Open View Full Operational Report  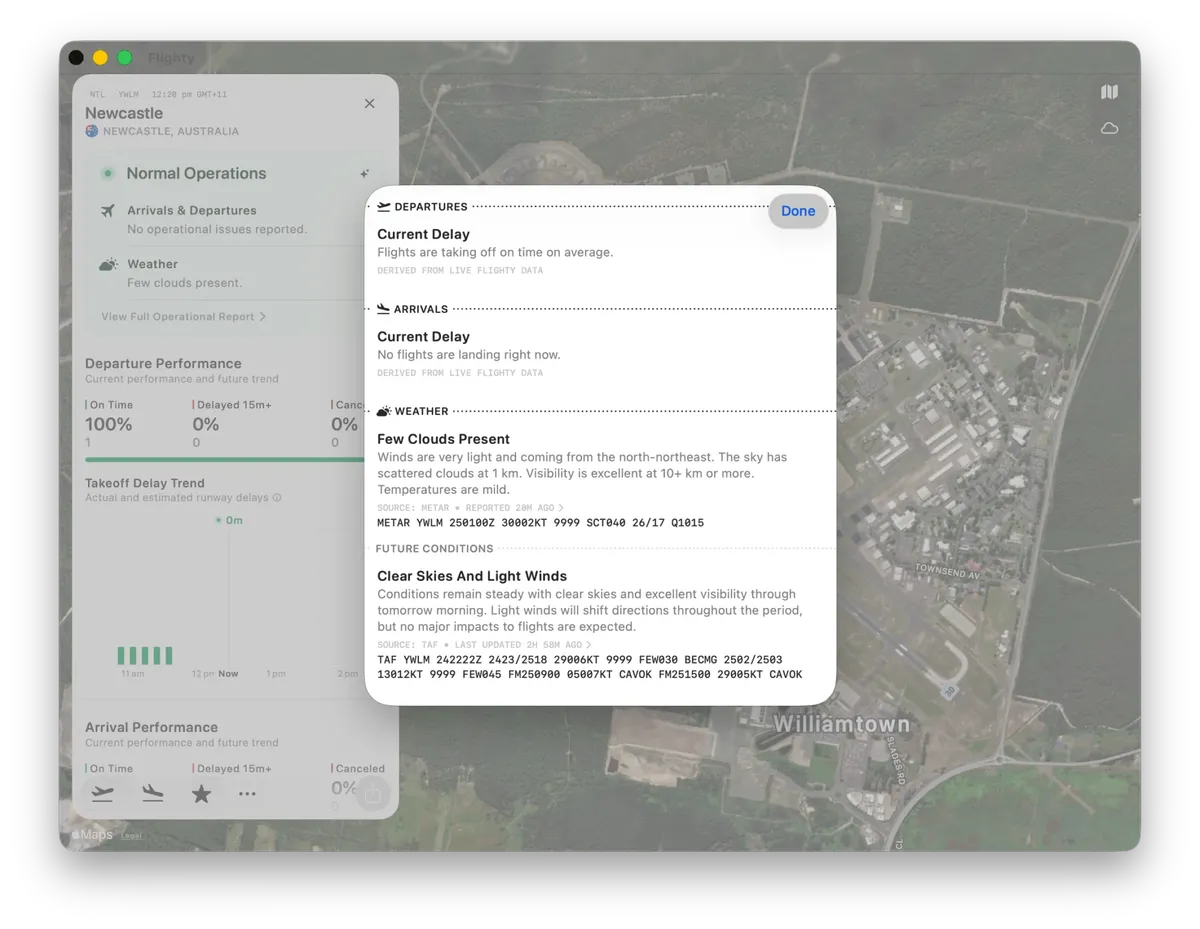pos(183,317)
